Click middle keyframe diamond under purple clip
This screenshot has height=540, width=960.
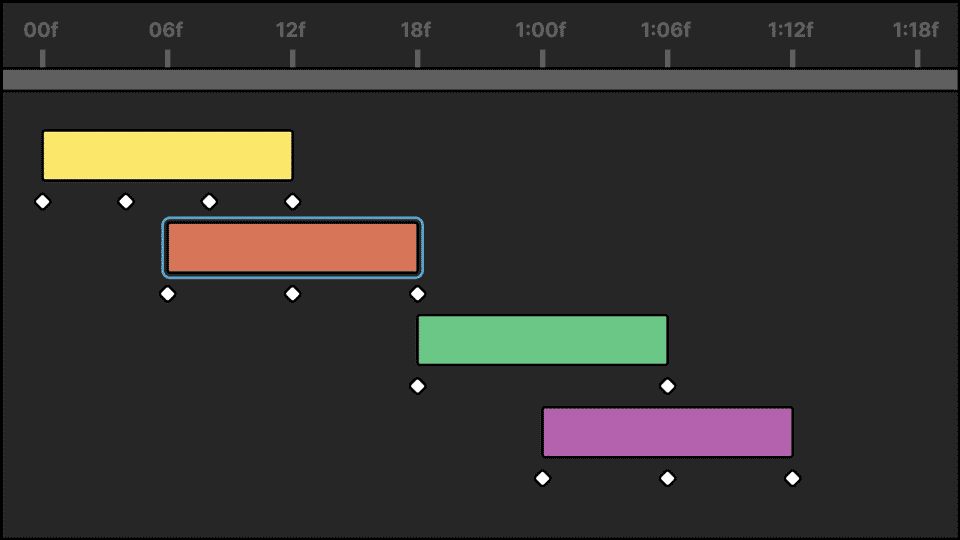tap(667, 478)
